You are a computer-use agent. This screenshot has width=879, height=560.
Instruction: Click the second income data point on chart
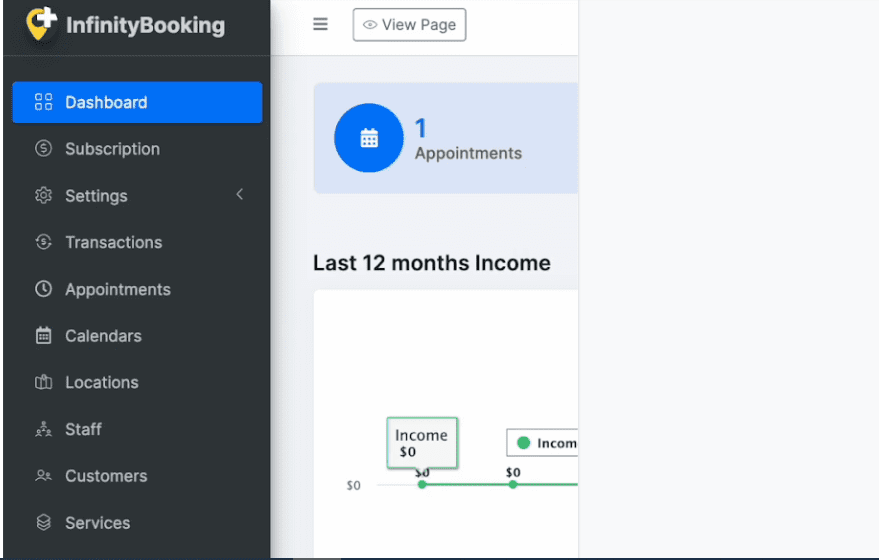pyautogui.click(x=513, y=485)
